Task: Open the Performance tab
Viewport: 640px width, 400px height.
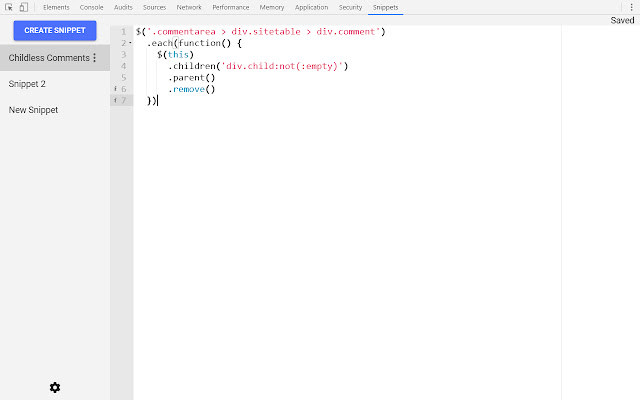Action: click(231, 7)
